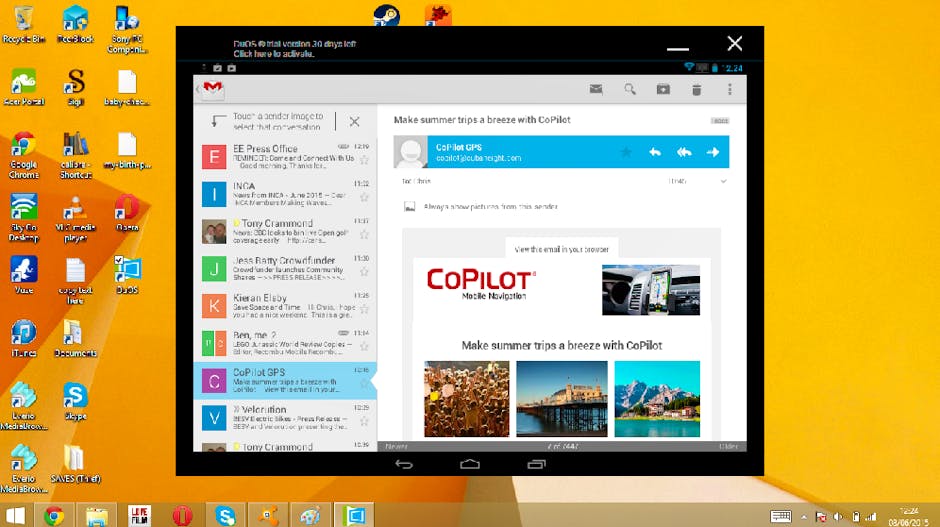Viewport: 940px width, 527px height.
Task: Open the three-dot overflow menu in Gmail
Action: pos(730,90)
